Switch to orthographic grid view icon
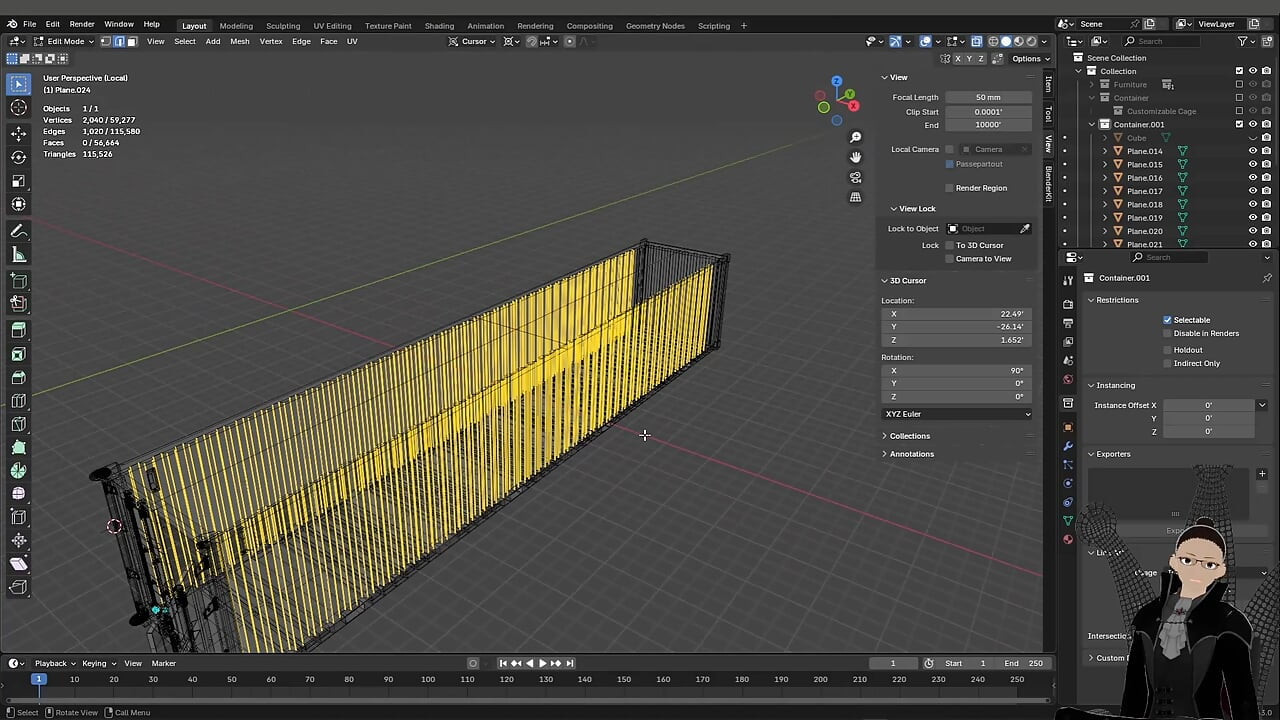This screenshot has width=1280, height=720. tap(855, 197)
